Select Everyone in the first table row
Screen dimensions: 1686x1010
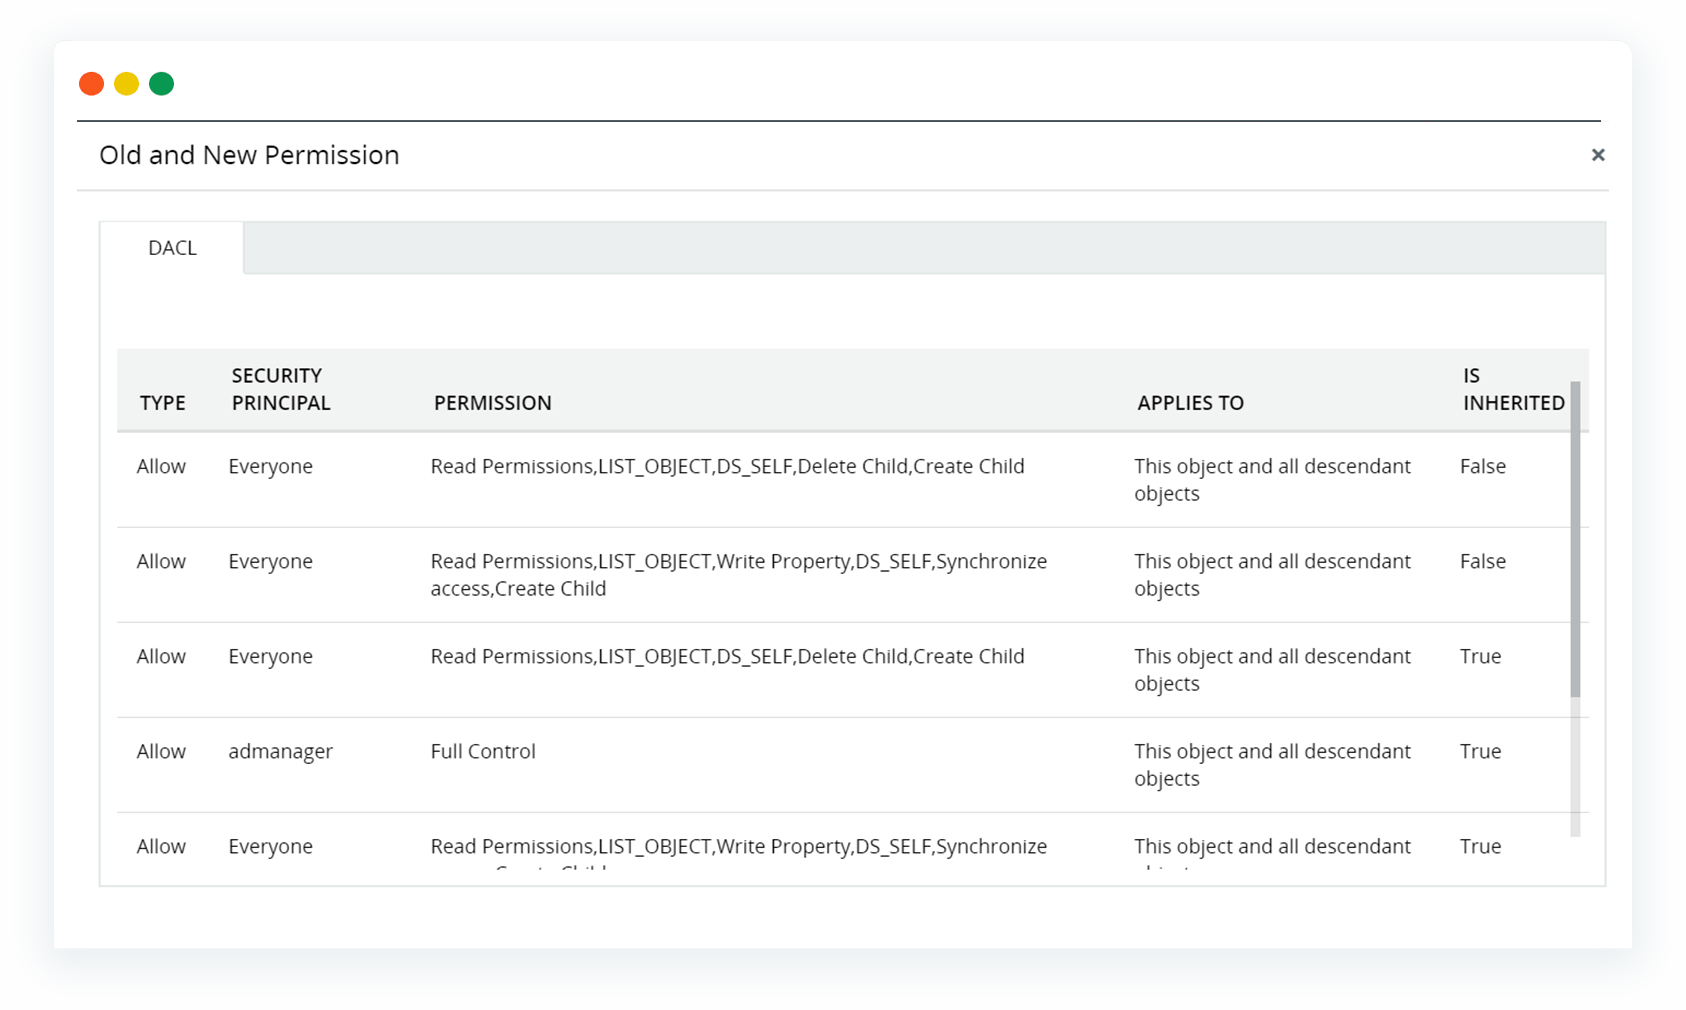click(270, 467)
